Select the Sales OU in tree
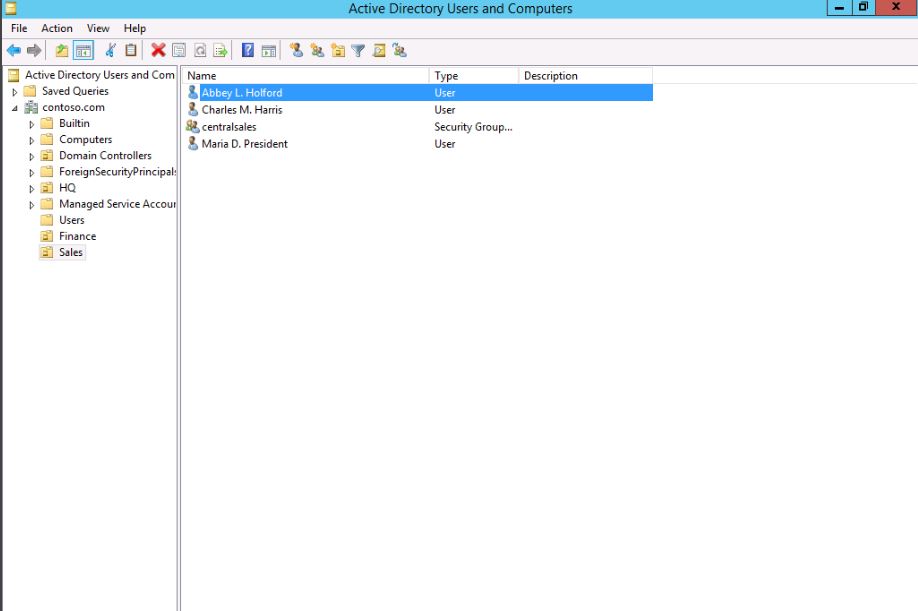The width and height of the screenshot is (918, 611). 71,252
